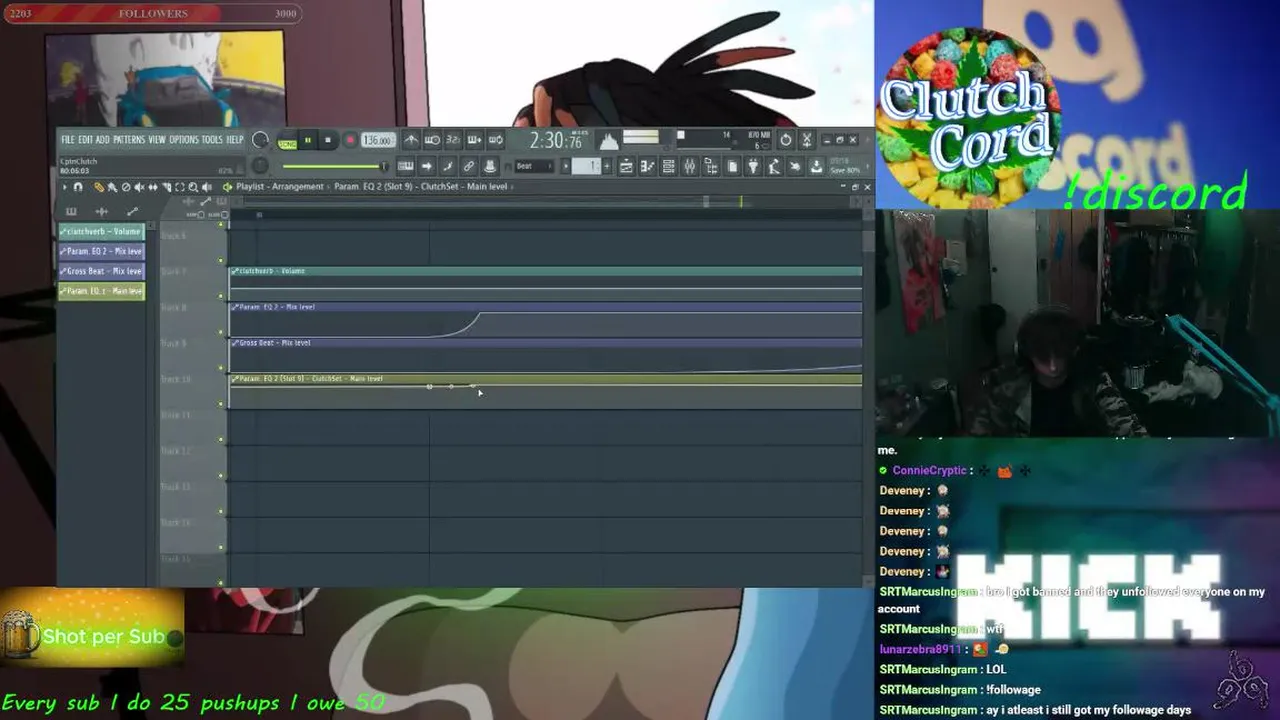The image size is (1280, 720).
Task: Click the plus button beside pattern selector
Action: (x=607, y=166)
